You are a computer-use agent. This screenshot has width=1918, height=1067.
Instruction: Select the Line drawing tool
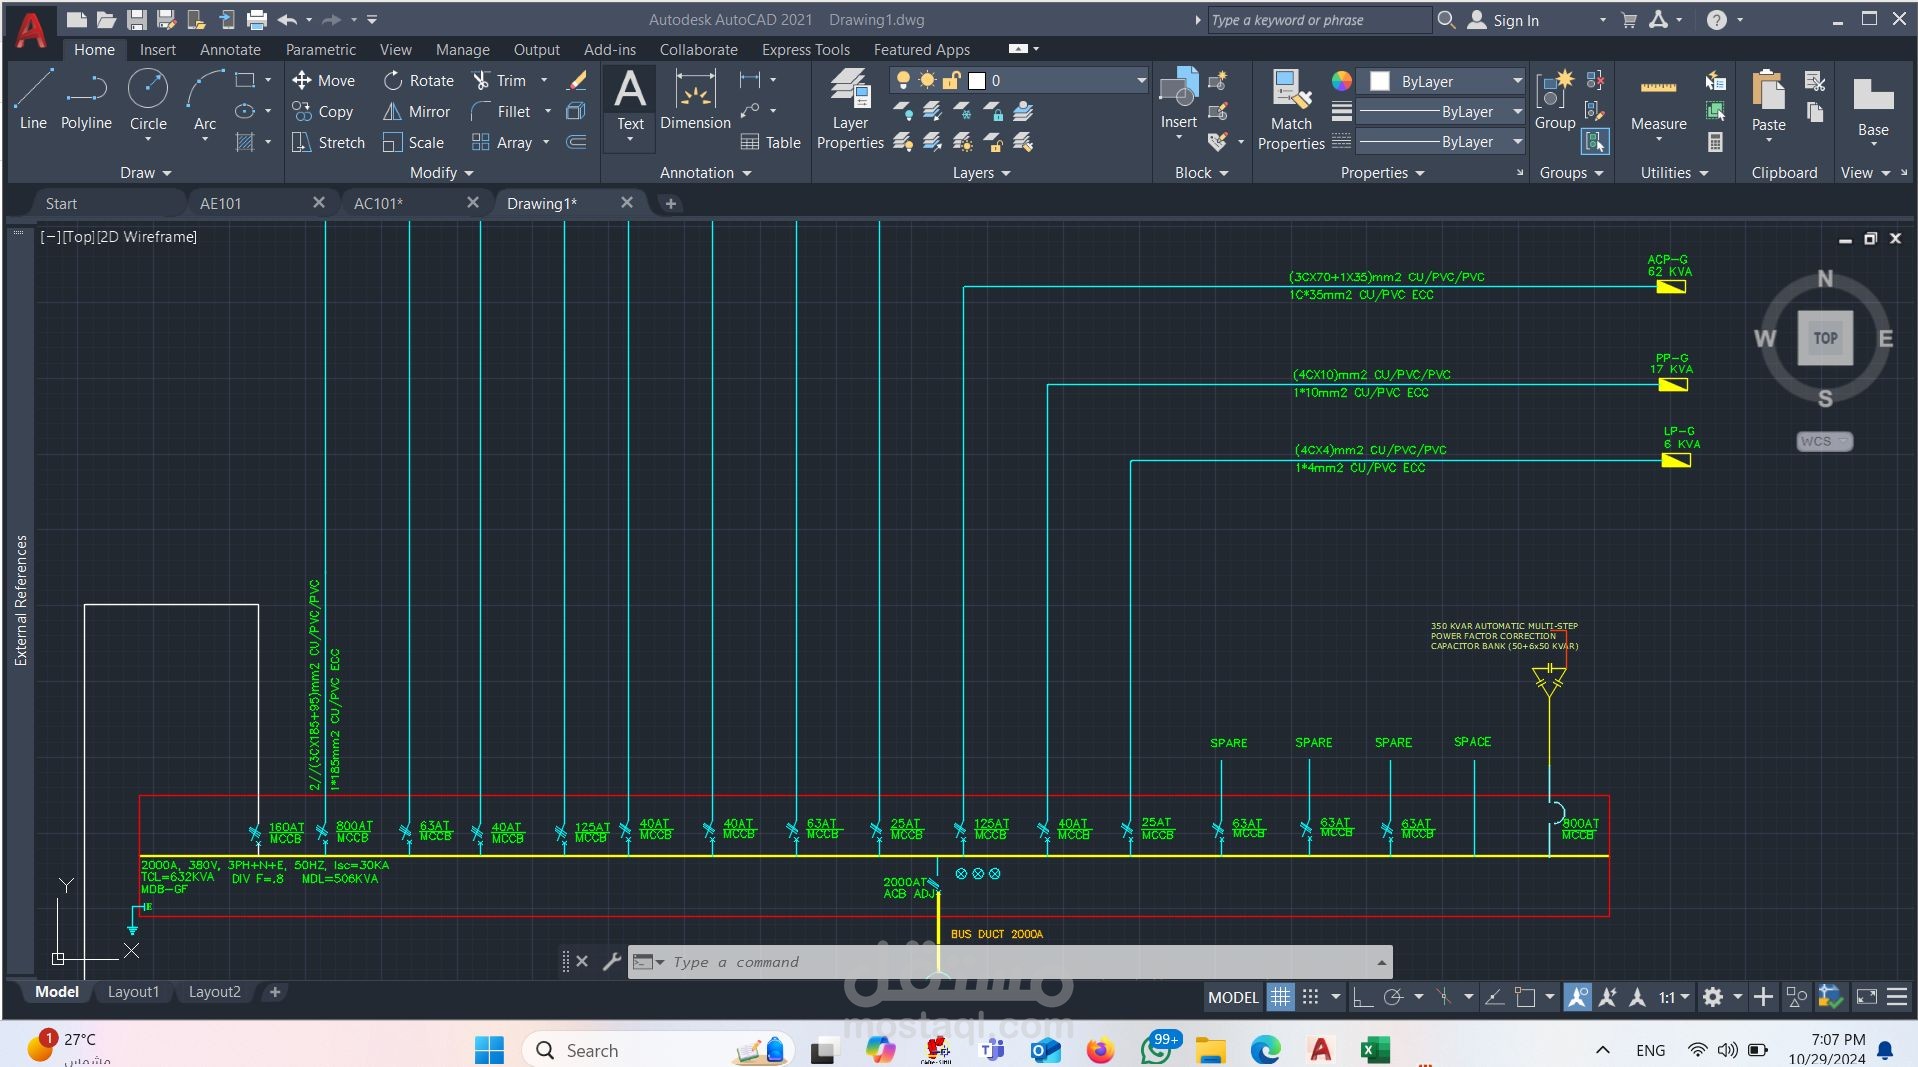[33, 99]
